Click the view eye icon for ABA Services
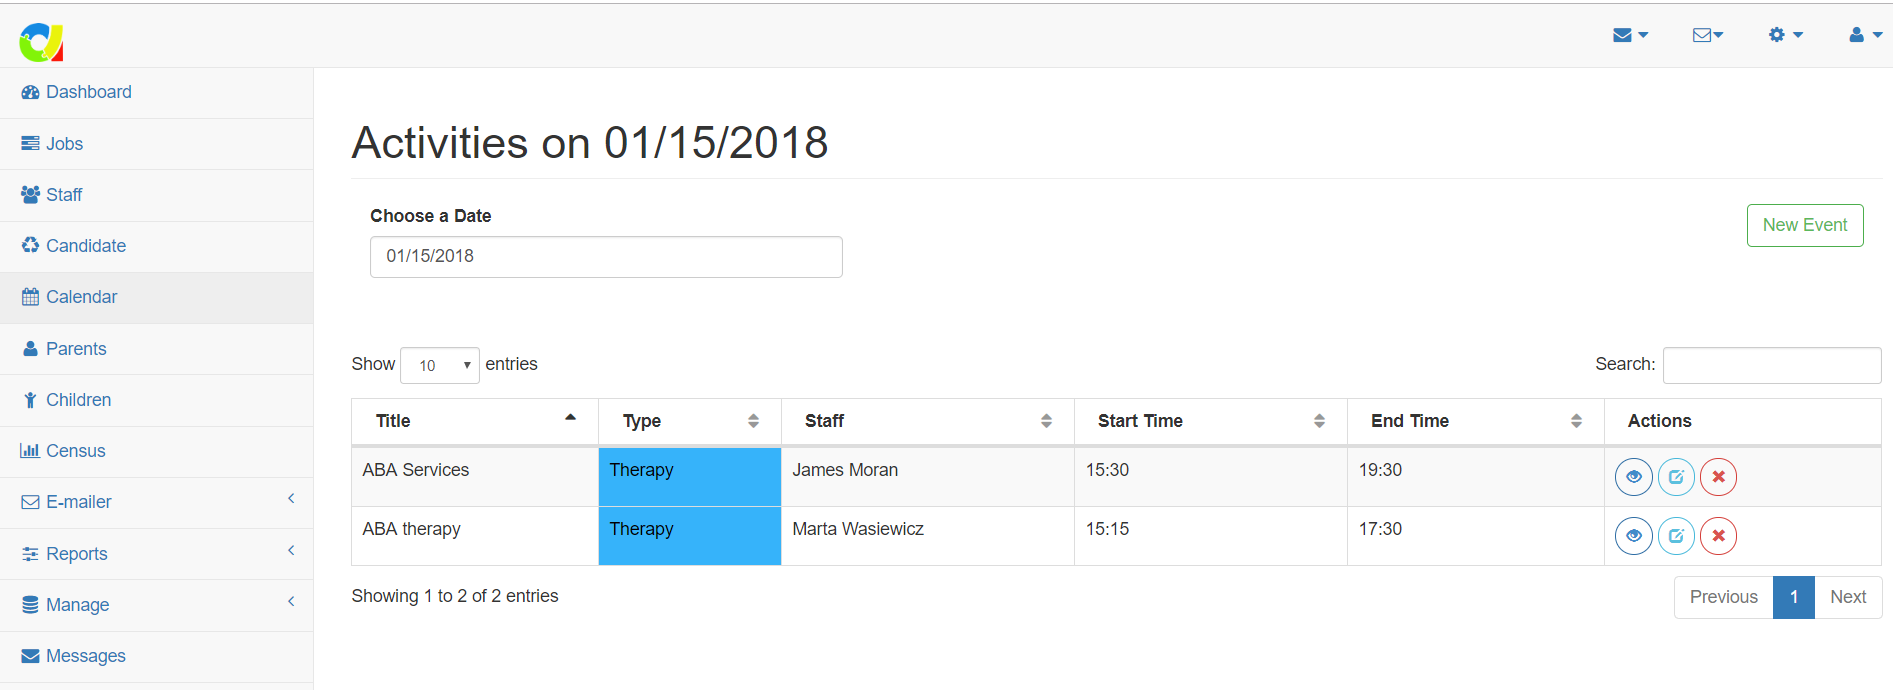This screenshot has height=690, width=1893. point(1633,477)
